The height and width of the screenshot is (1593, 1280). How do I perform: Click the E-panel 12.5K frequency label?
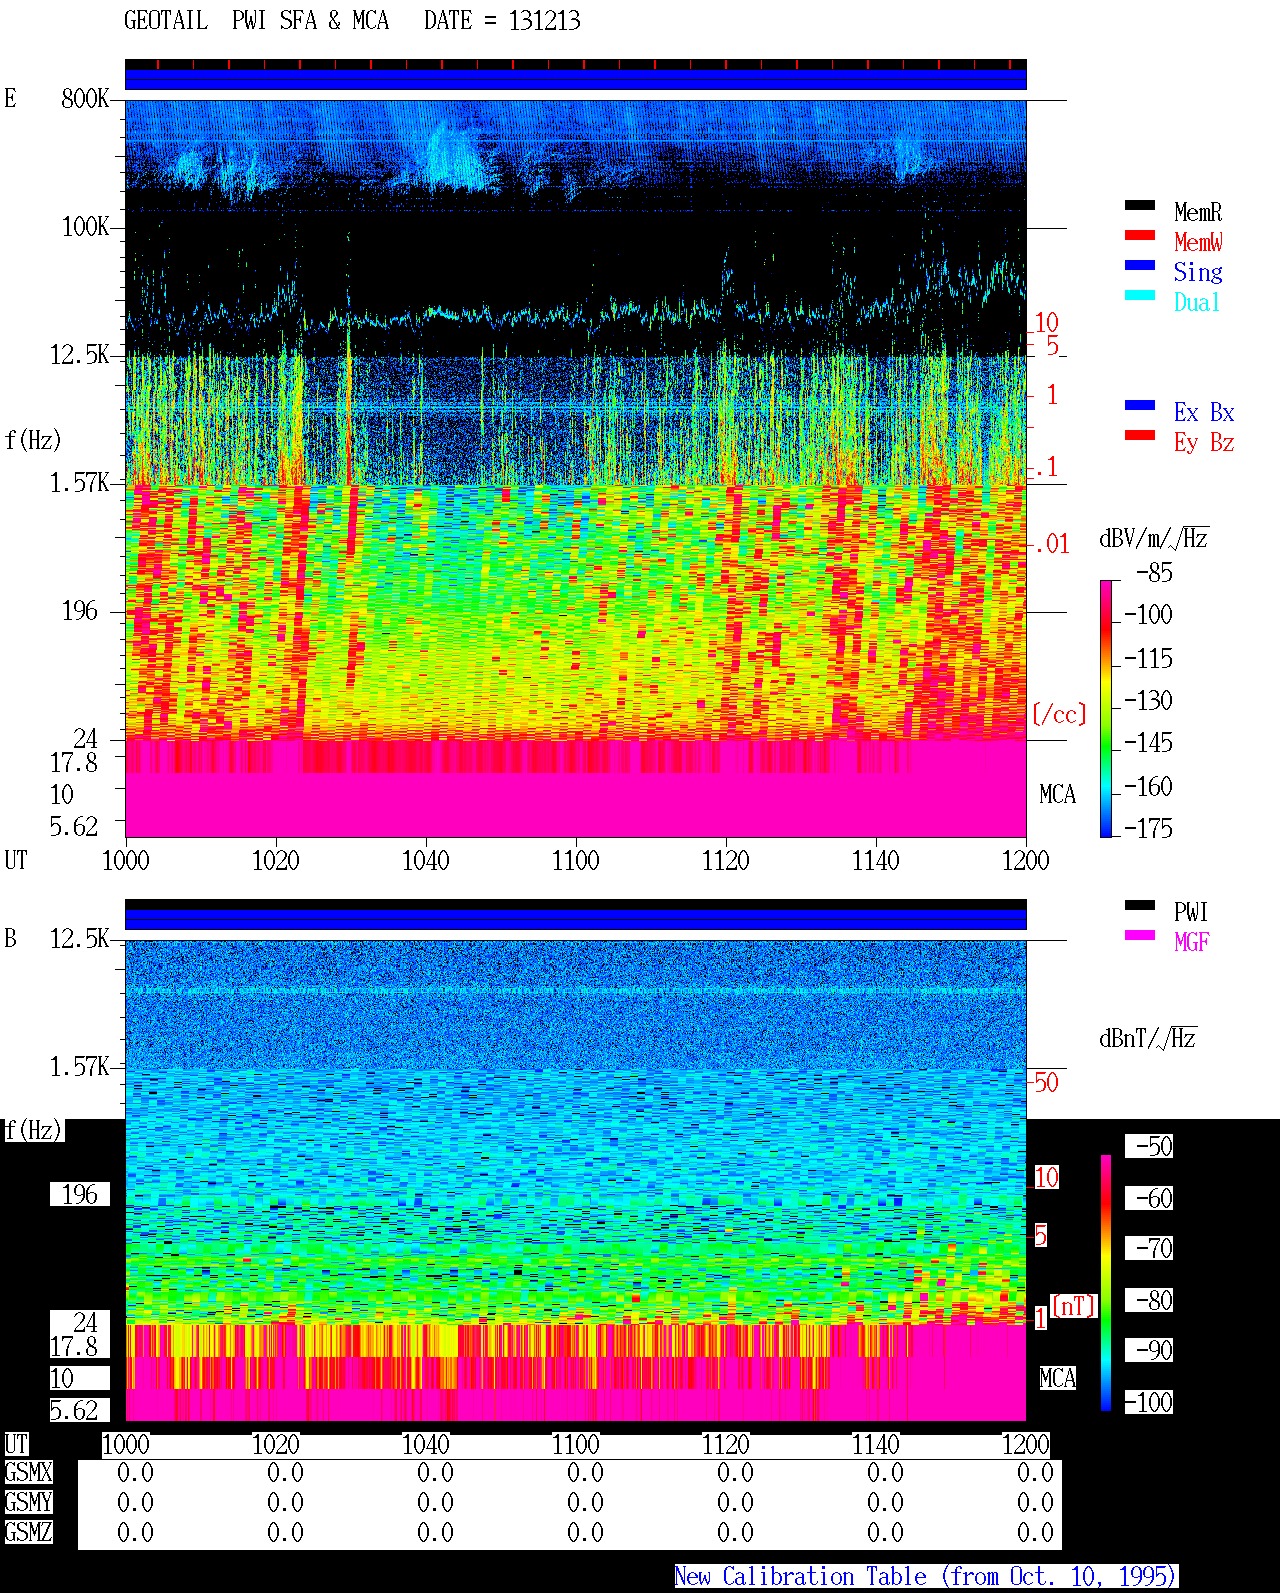click(79, 355)
